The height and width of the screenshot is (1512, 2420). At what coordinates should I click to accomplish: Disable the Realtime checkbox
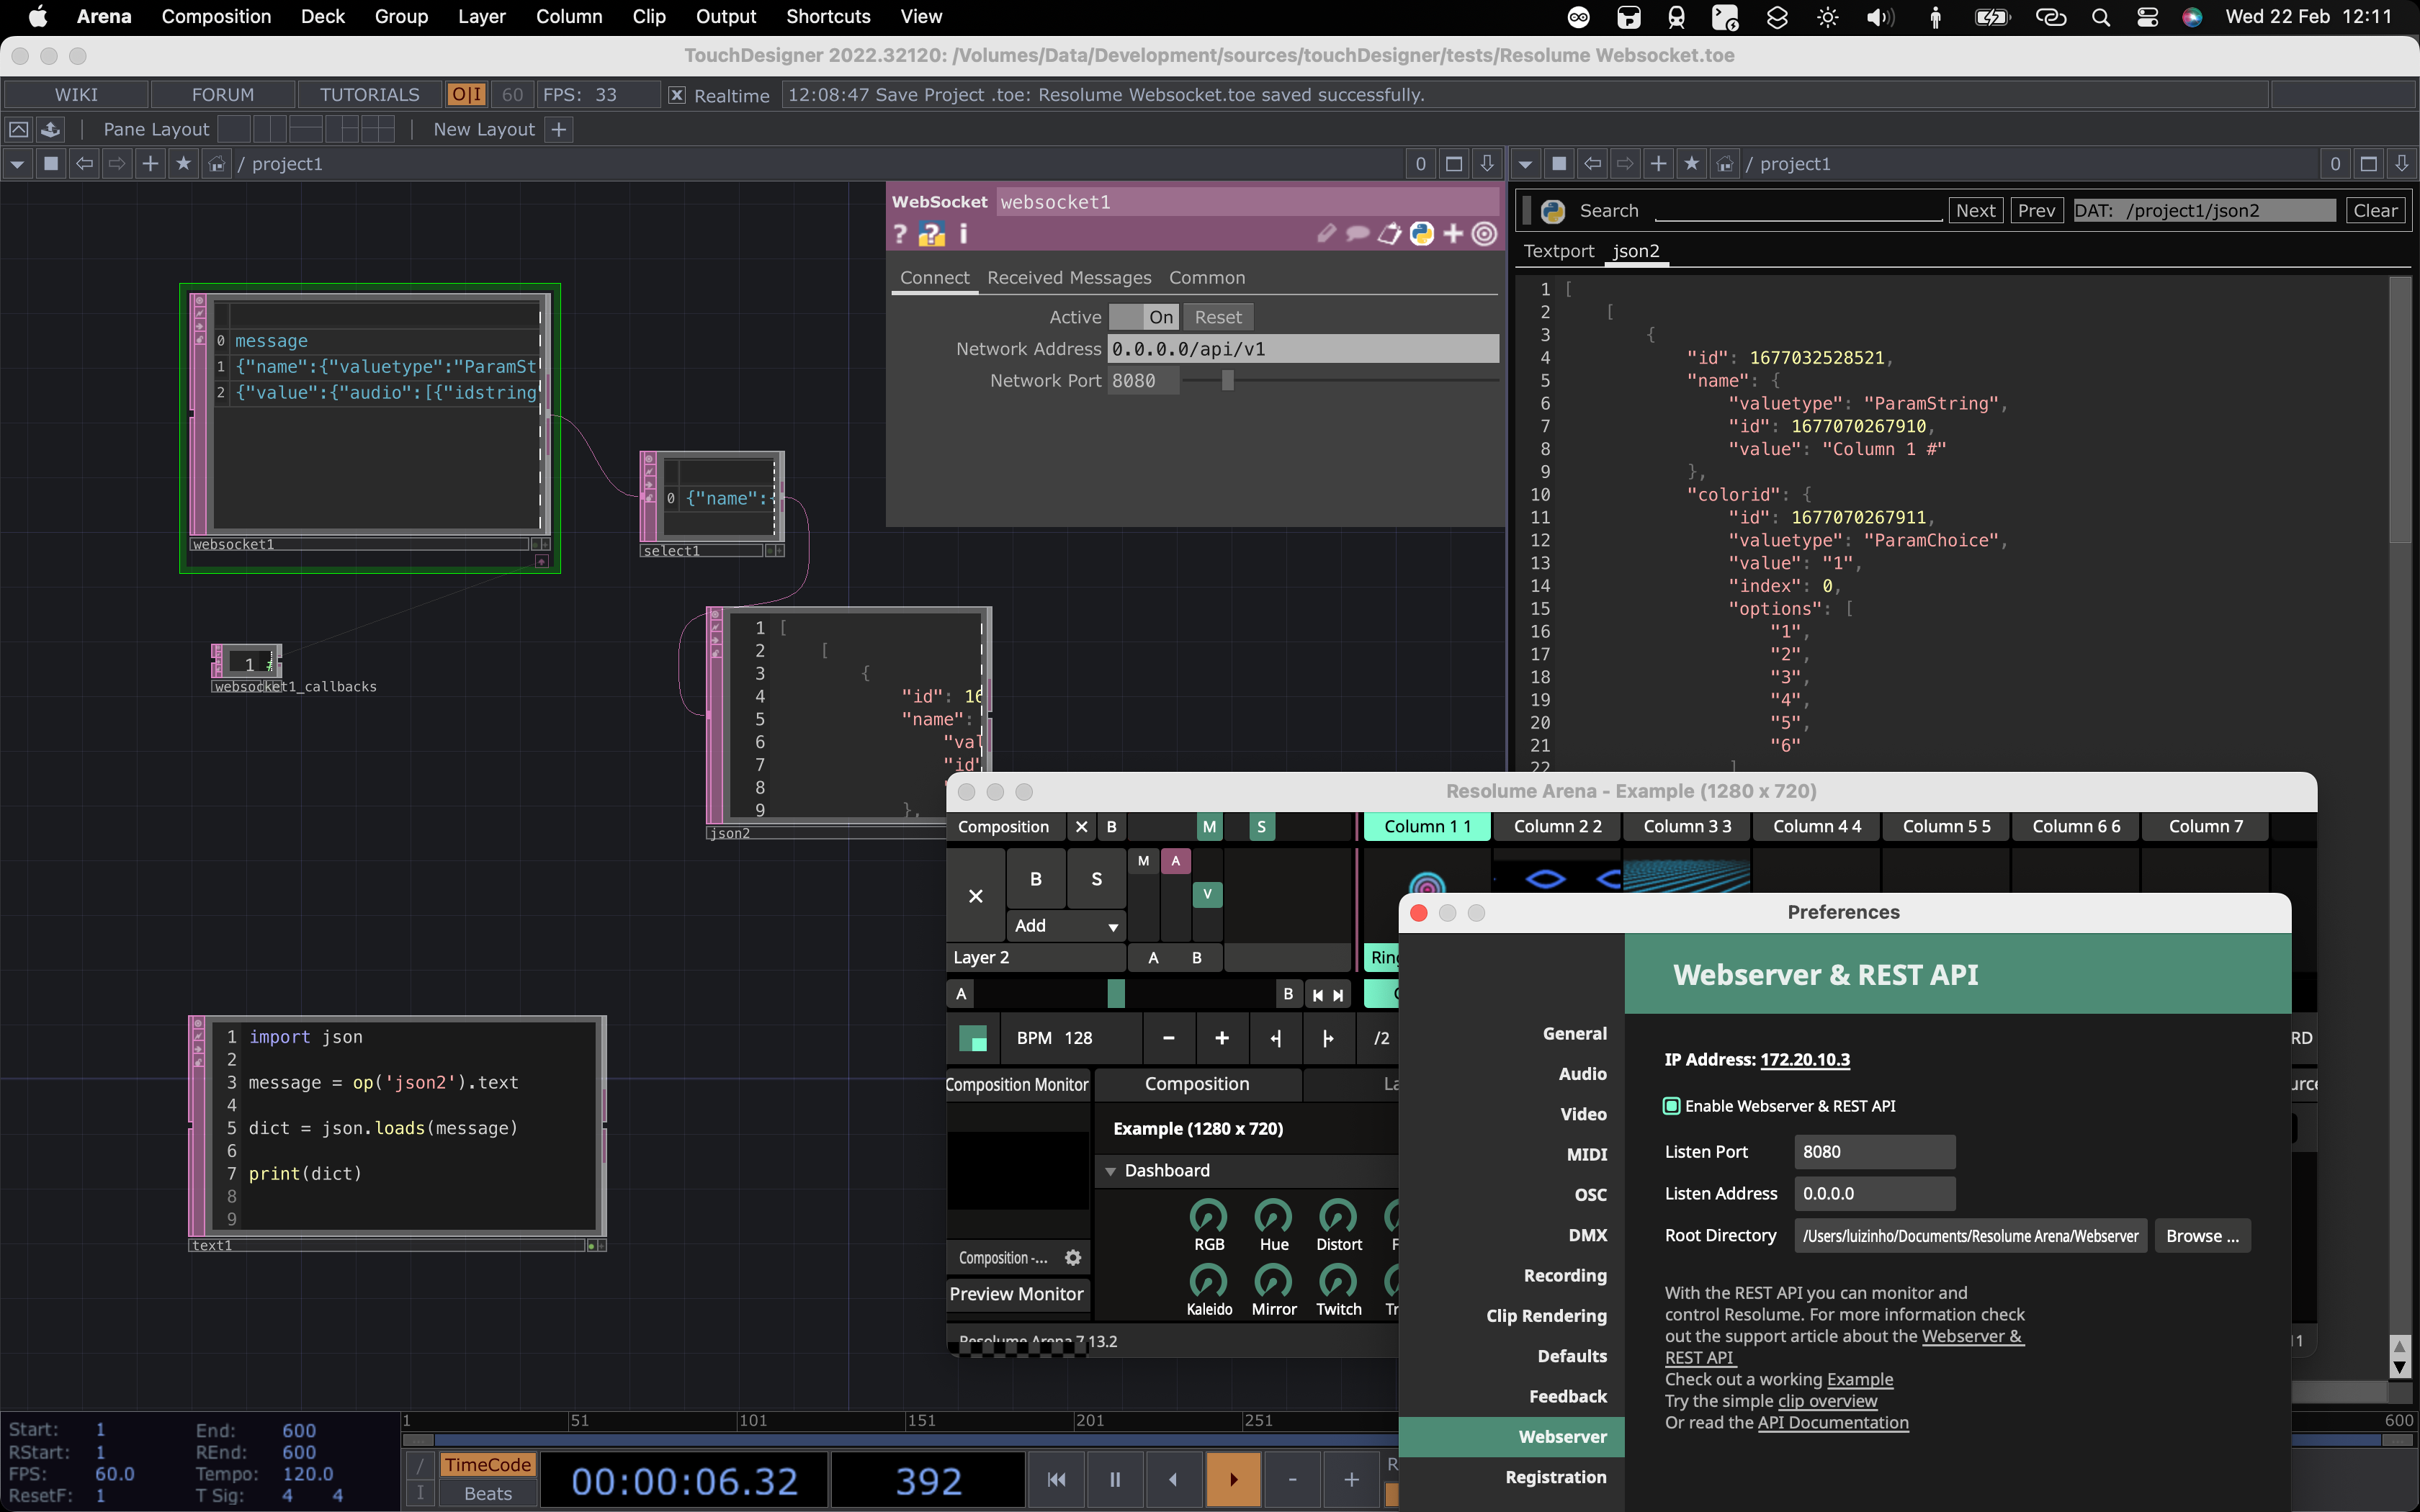[677, 95]
